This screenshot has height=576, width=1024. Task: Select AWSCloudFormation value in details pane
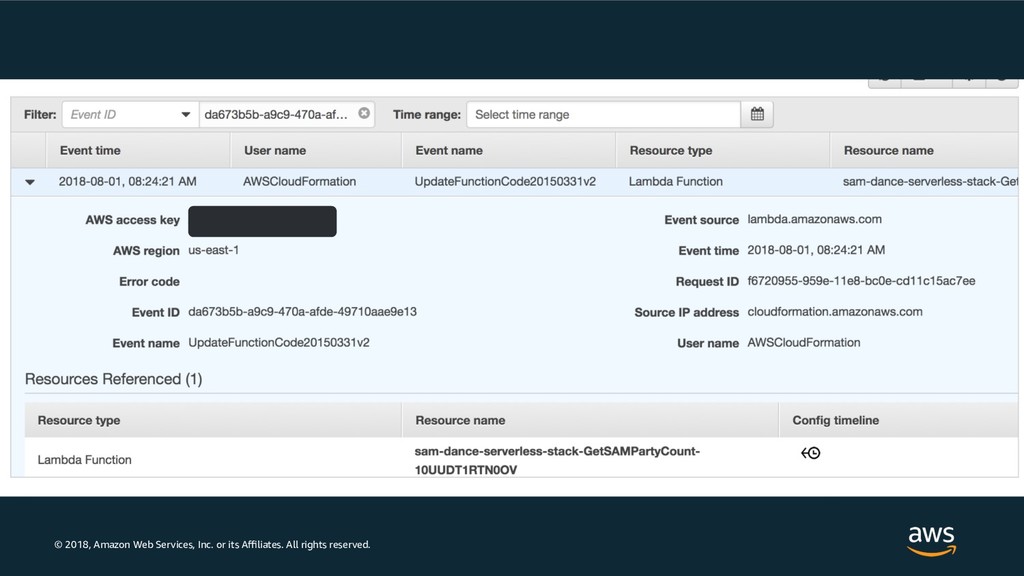(803, 342)
